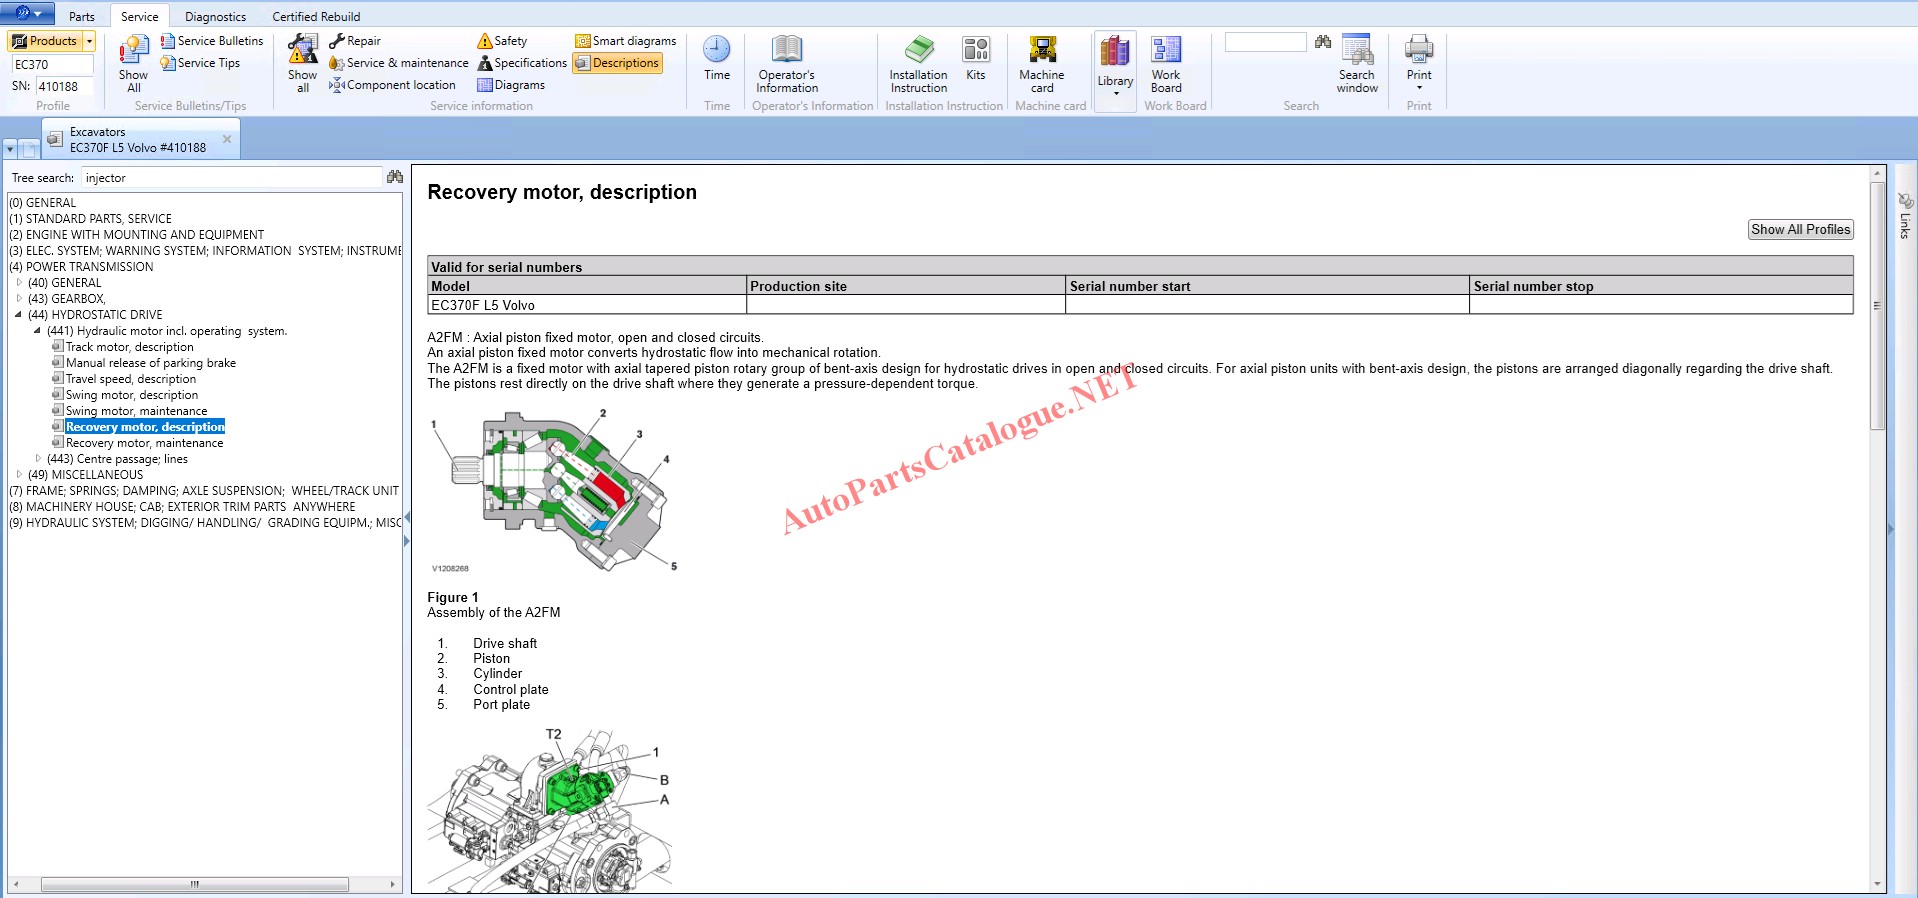Expand the (43) GEARBOX tree node
1918x898 pixels.
(19, 298)
